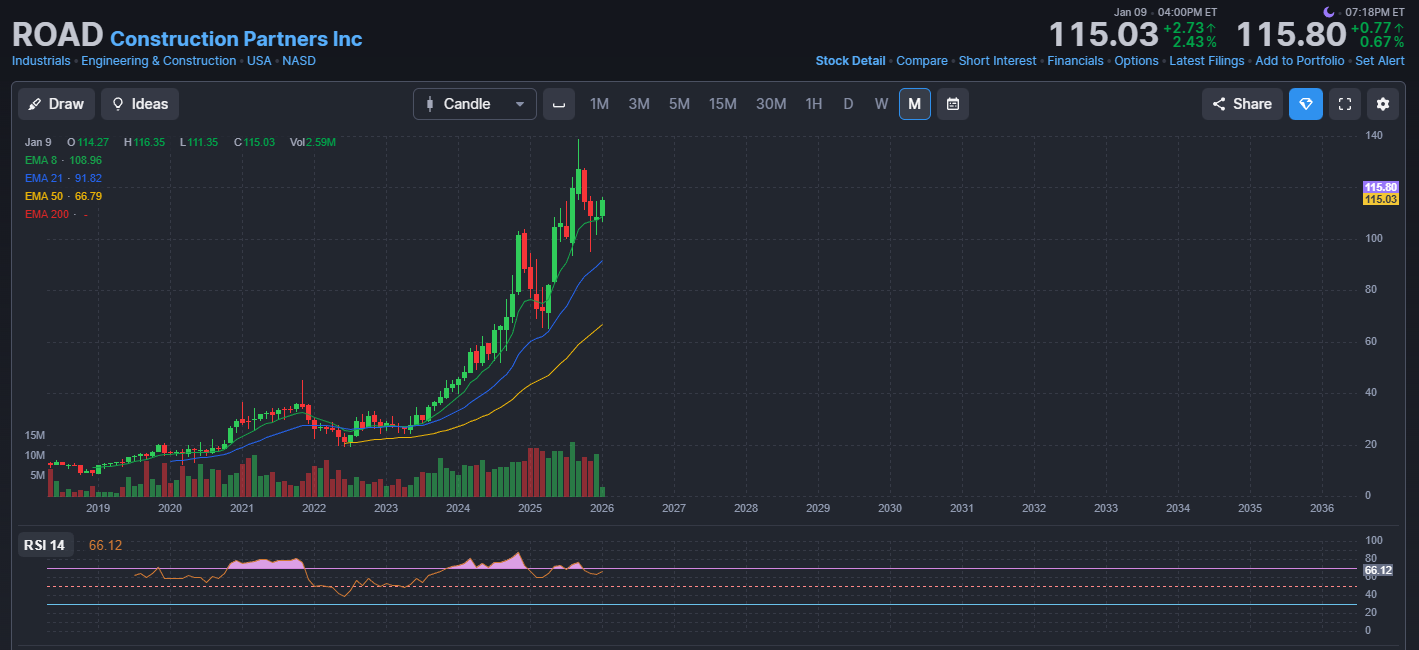Click the RSI 14 indicator label
Image resolution: width=1419 pixels, height=650 pixels.
(45, 545)
